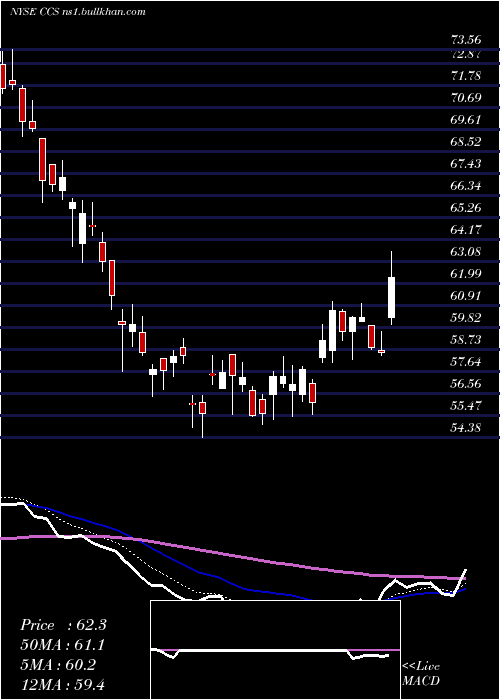The image size is (500, 700).
Task: Click the 54.38 price label
Action: coord(466,427)
